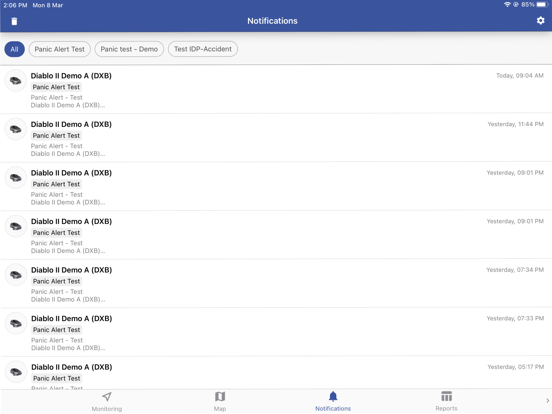Tap the Wi-Fi icon in status bar

pos(507,5)
